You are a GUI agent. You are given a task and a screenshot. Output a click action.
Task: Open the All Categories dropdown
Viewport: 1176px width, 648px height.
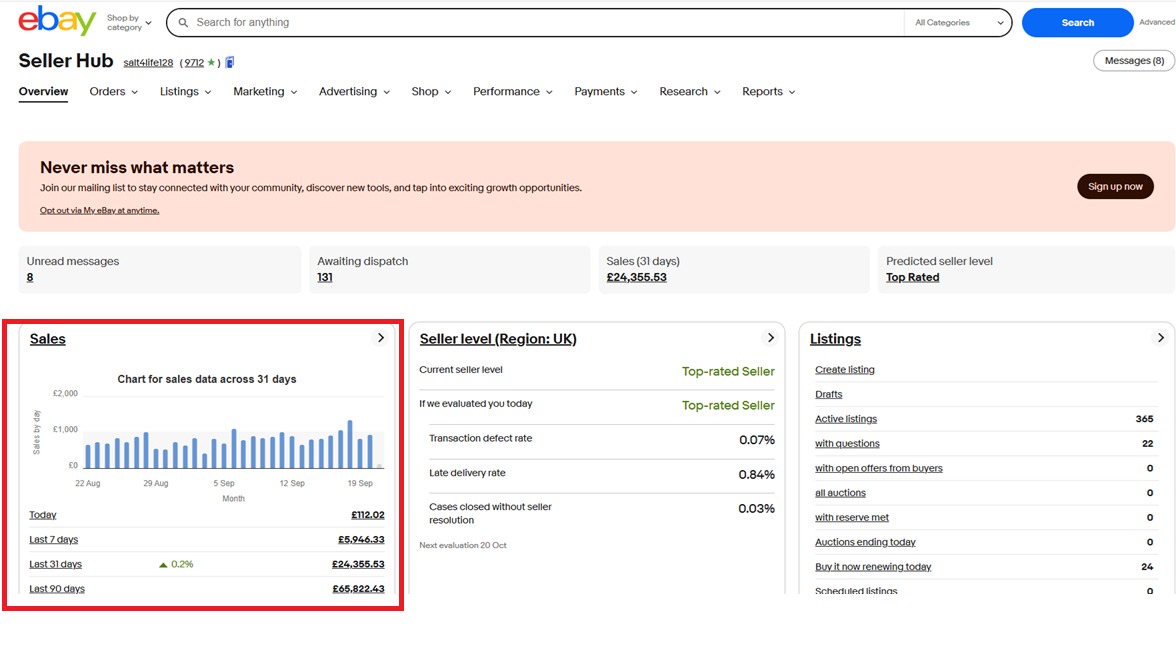[x=958, y=23]
